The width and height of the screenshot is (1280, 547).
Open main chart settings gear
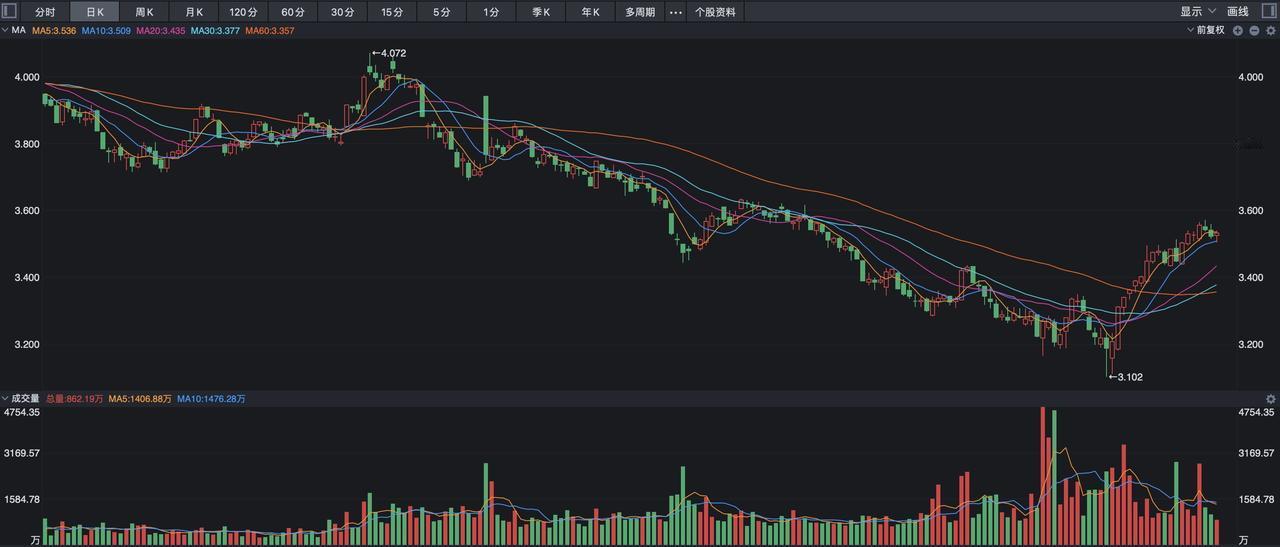point(1270,31)
